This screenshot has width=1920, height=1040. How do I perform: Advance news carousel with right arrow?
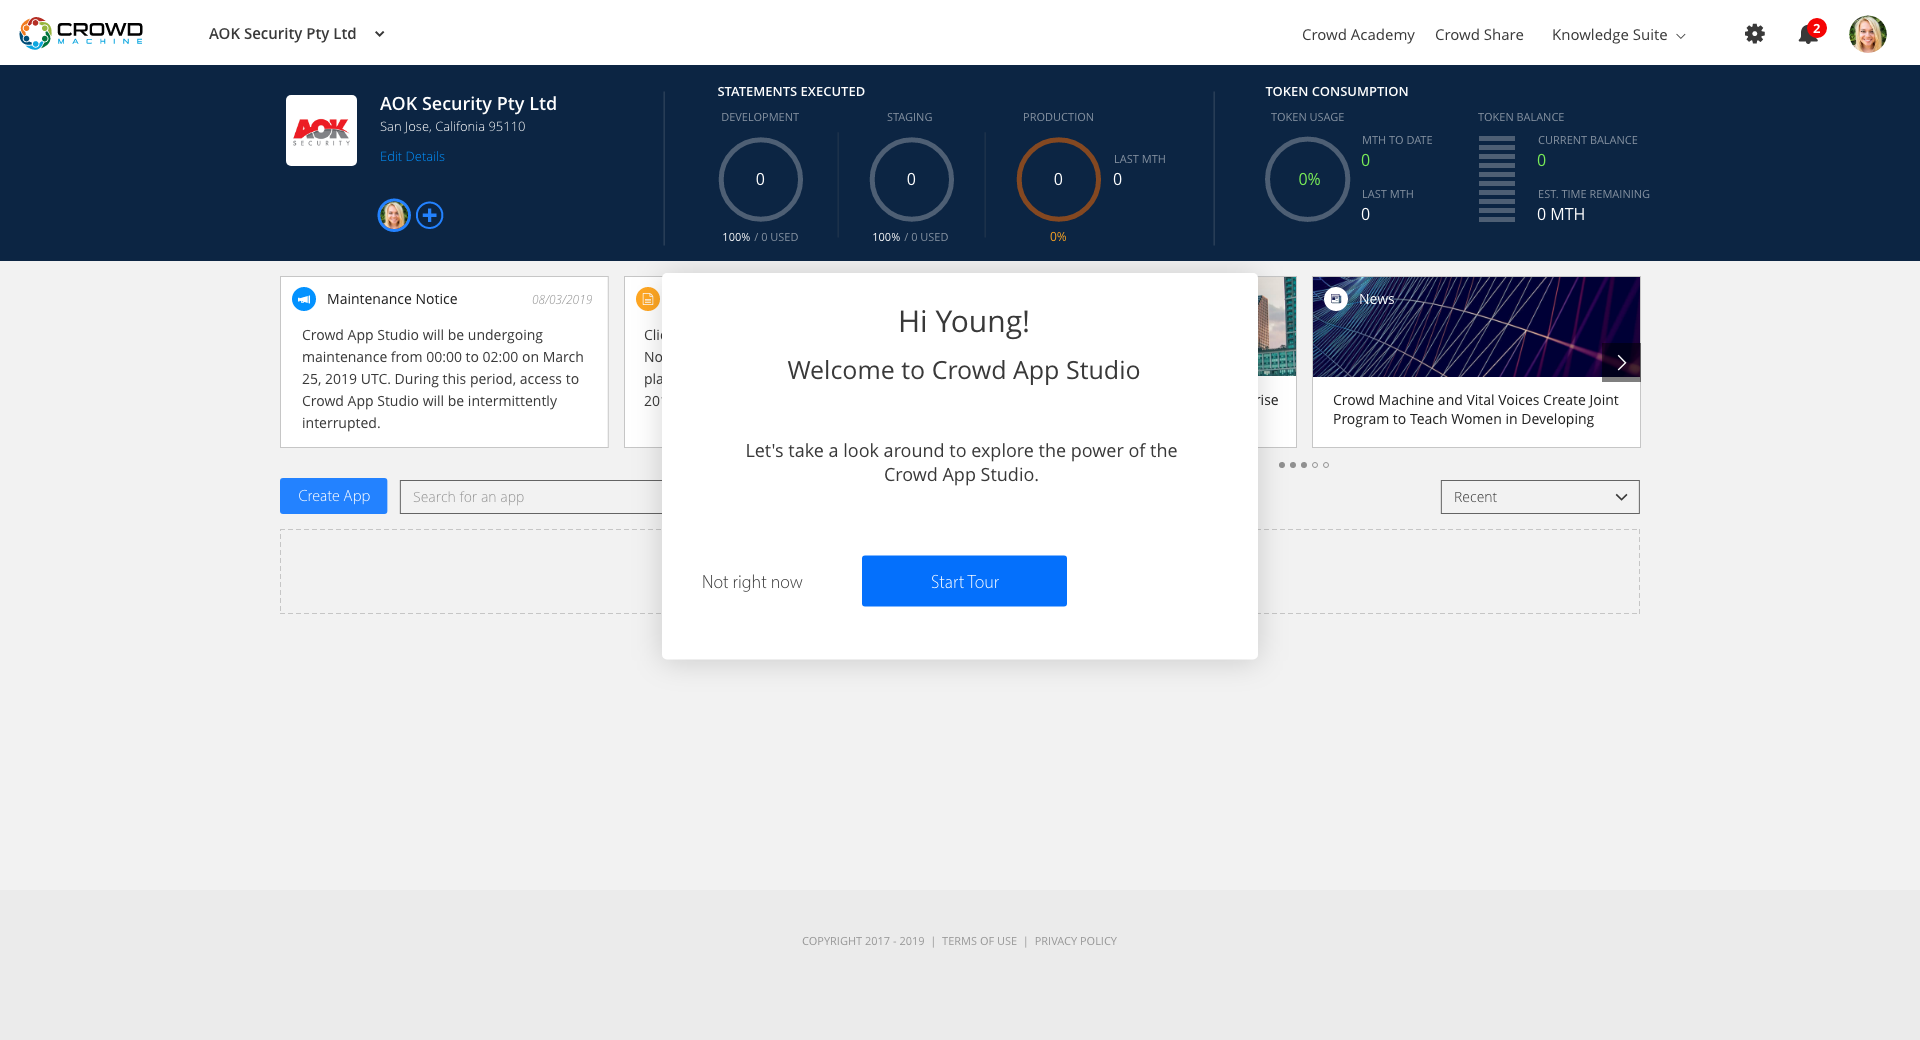1621,362
